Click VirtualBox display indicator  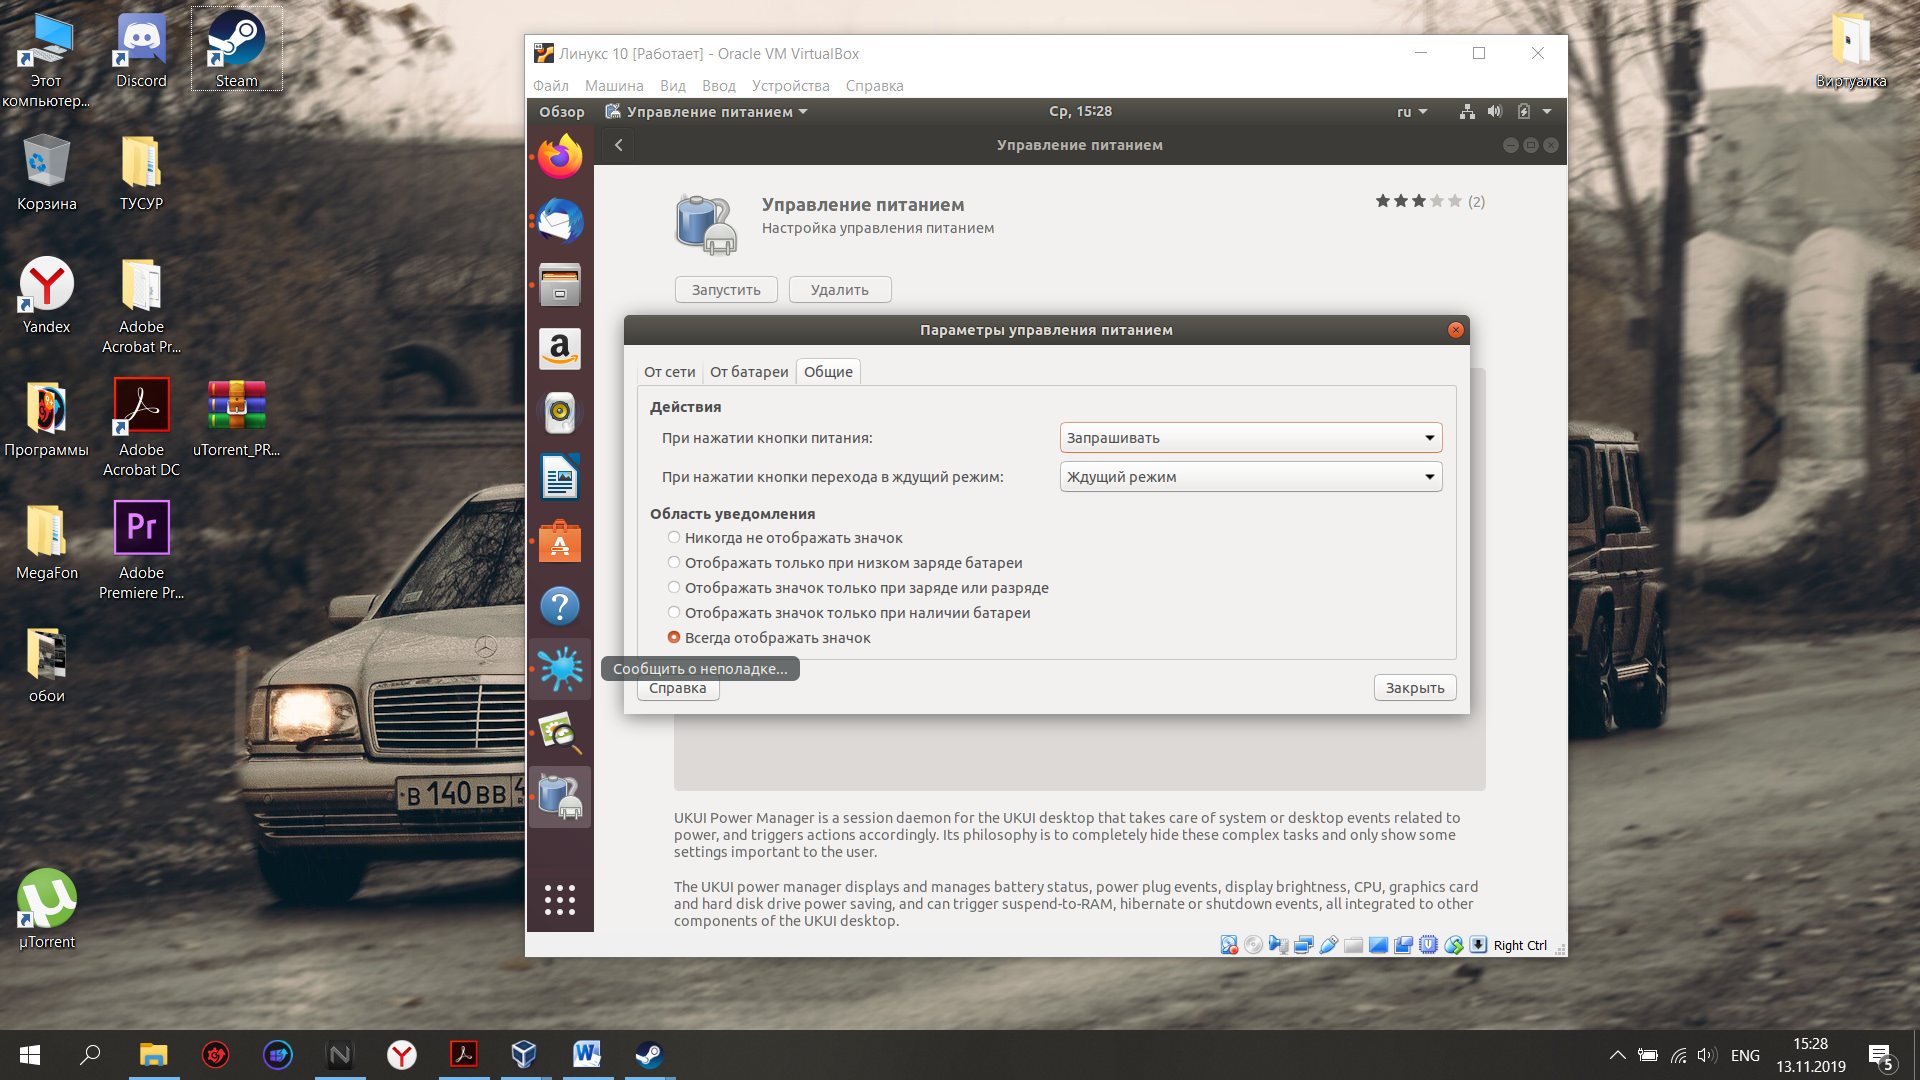coord(1379,945)
